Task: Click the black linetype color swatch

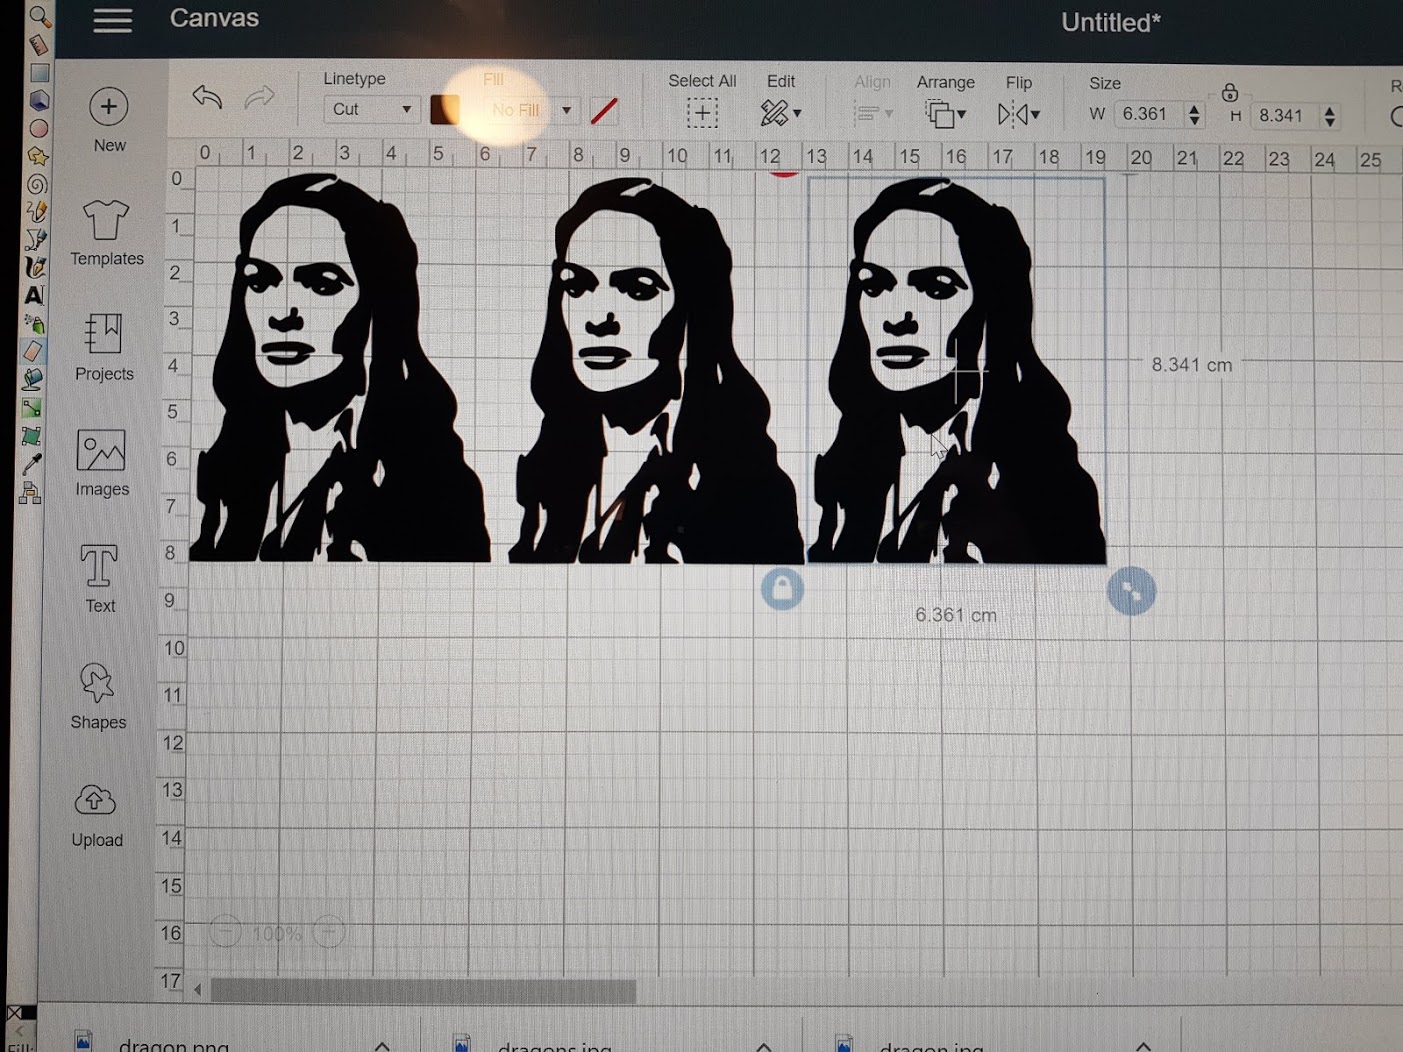Action: (445, 109)
